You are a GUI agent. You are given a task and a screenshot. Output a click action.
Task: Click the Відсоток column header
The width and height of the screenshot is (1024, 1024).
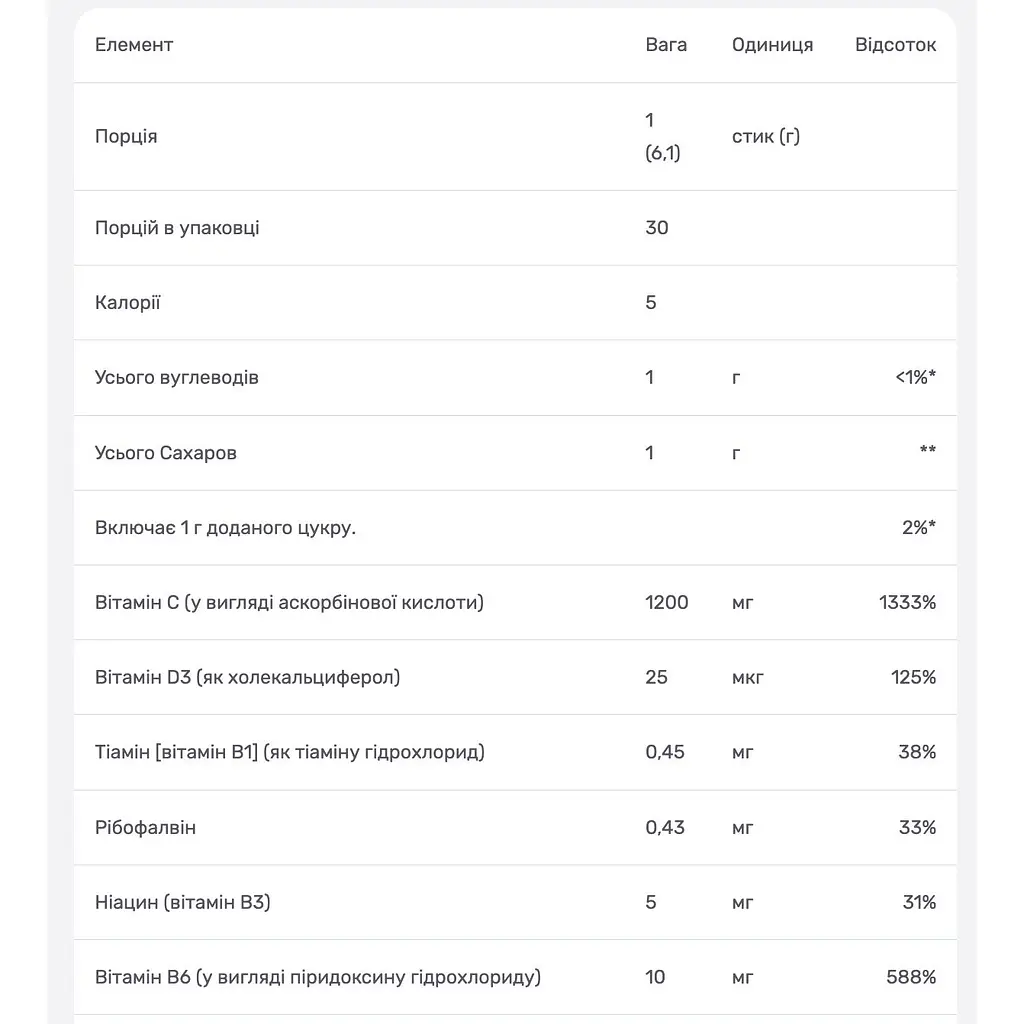(895, 45)
